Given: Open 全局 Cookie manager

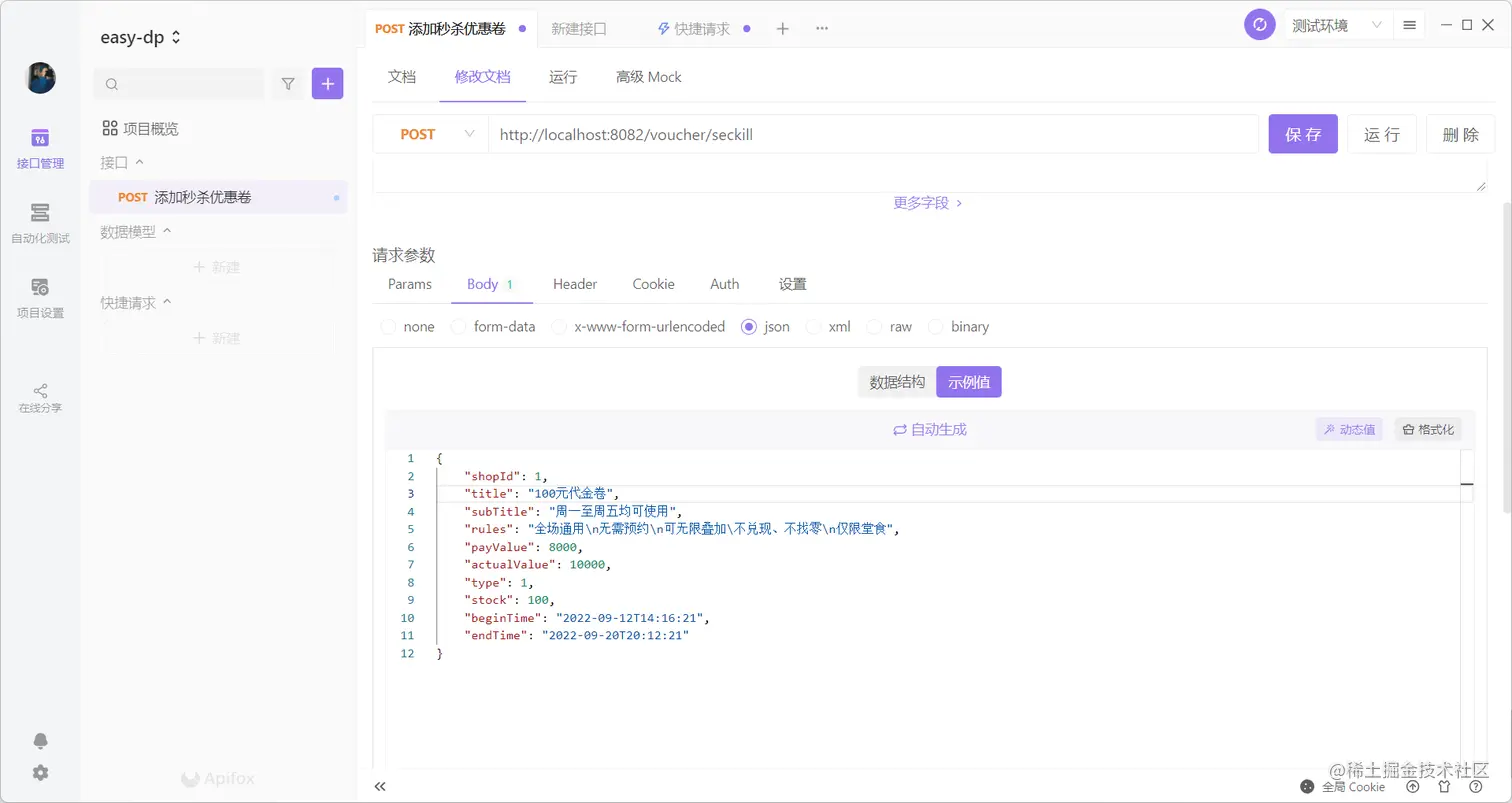Looking at the screenshot, I should 1343,787.
